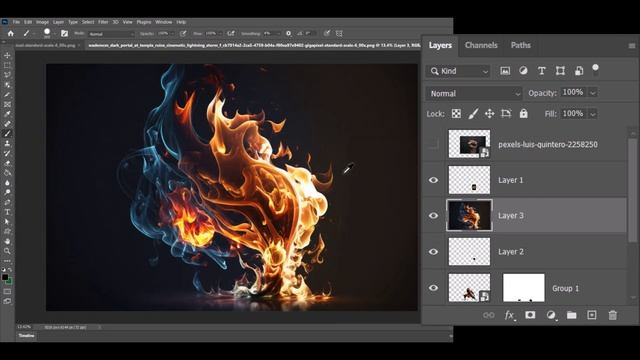Click the lock all padlock icon
Viewport: 640px width, 360px height.
523,114
